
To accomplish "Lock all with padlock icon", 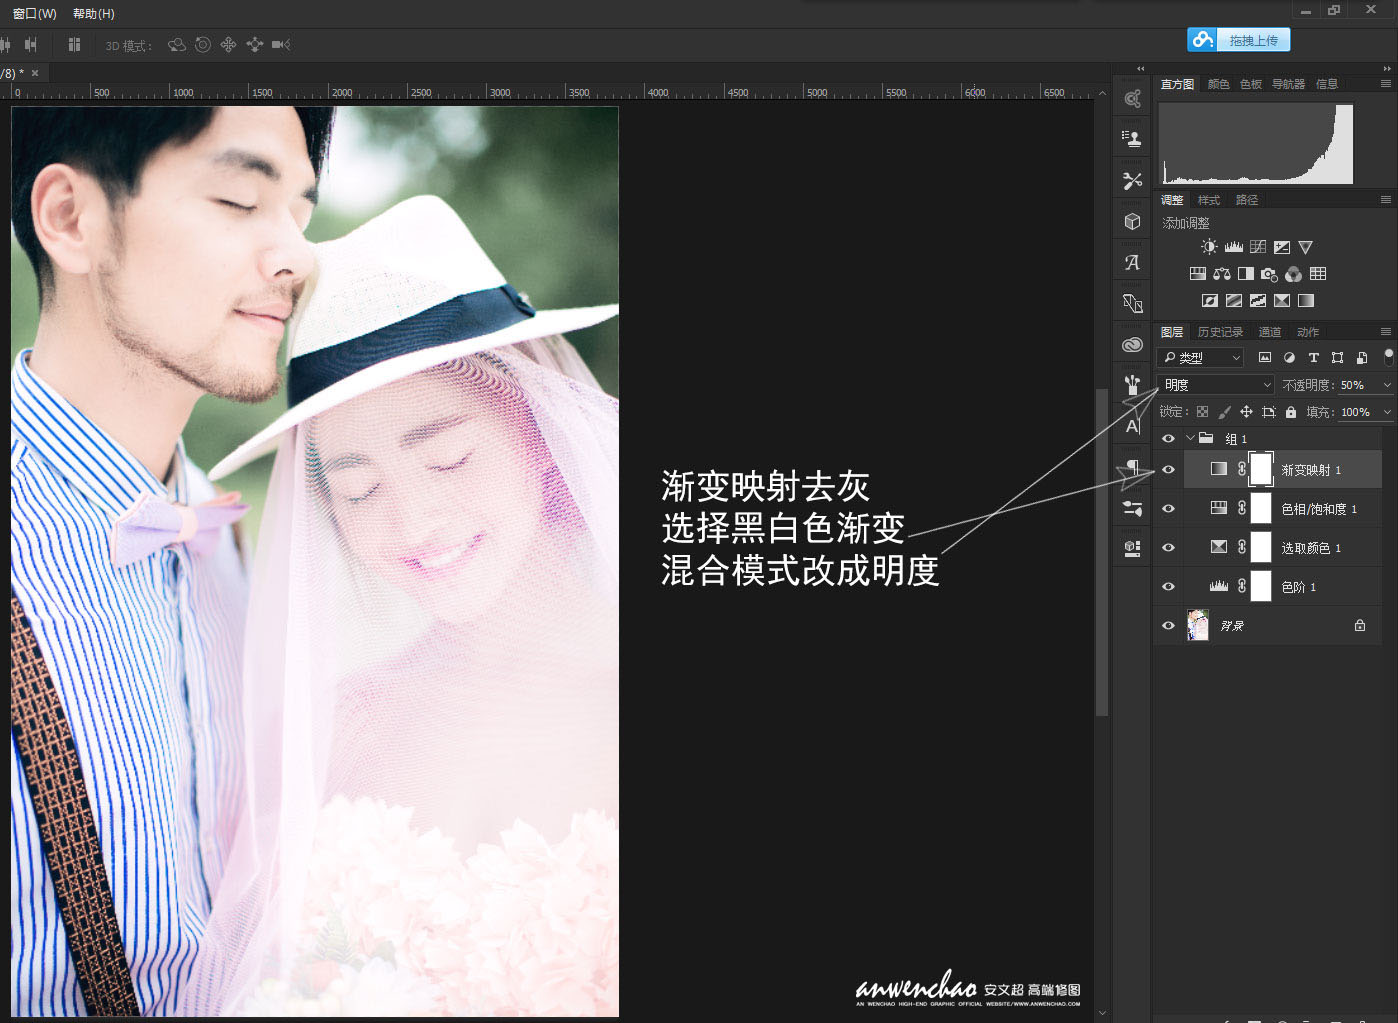I will (1291, 412).
